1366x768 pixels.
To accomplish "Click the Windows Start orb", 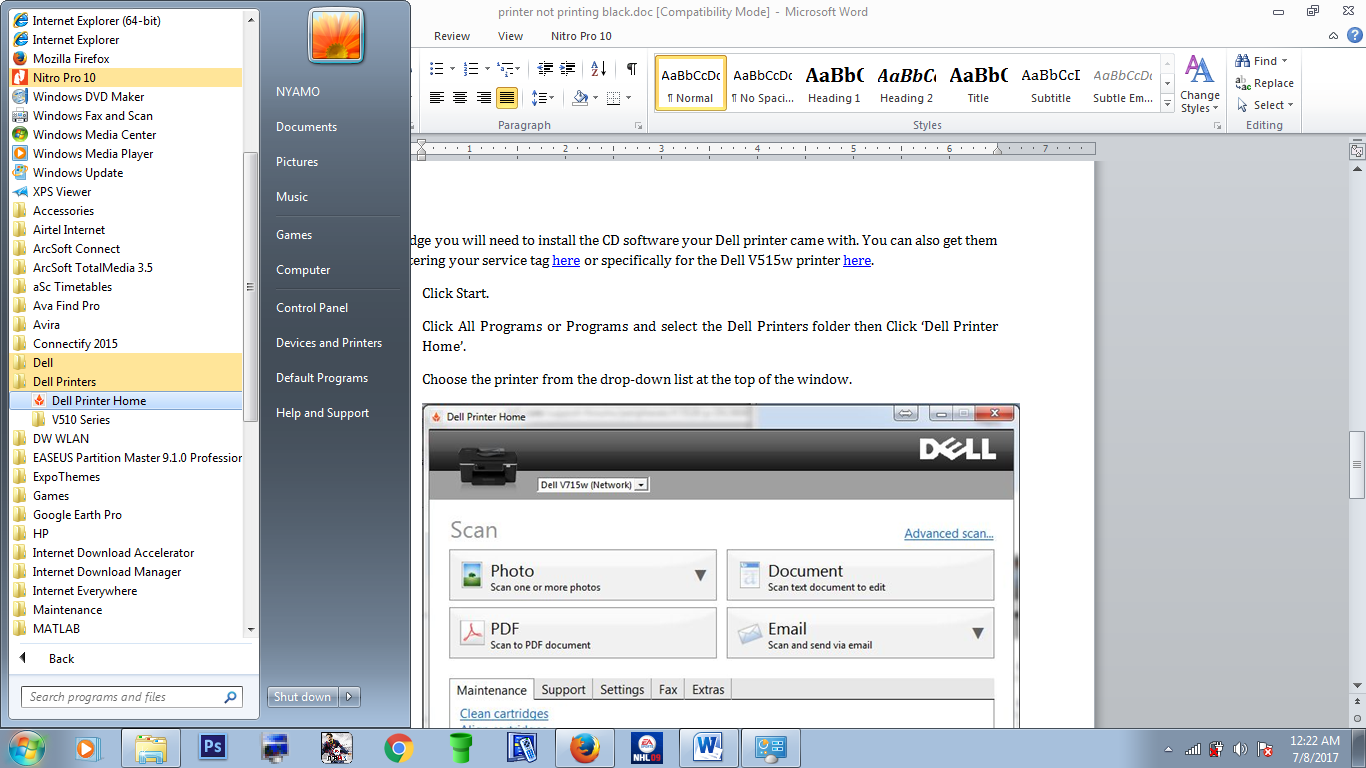I will (x=26, y=747).
